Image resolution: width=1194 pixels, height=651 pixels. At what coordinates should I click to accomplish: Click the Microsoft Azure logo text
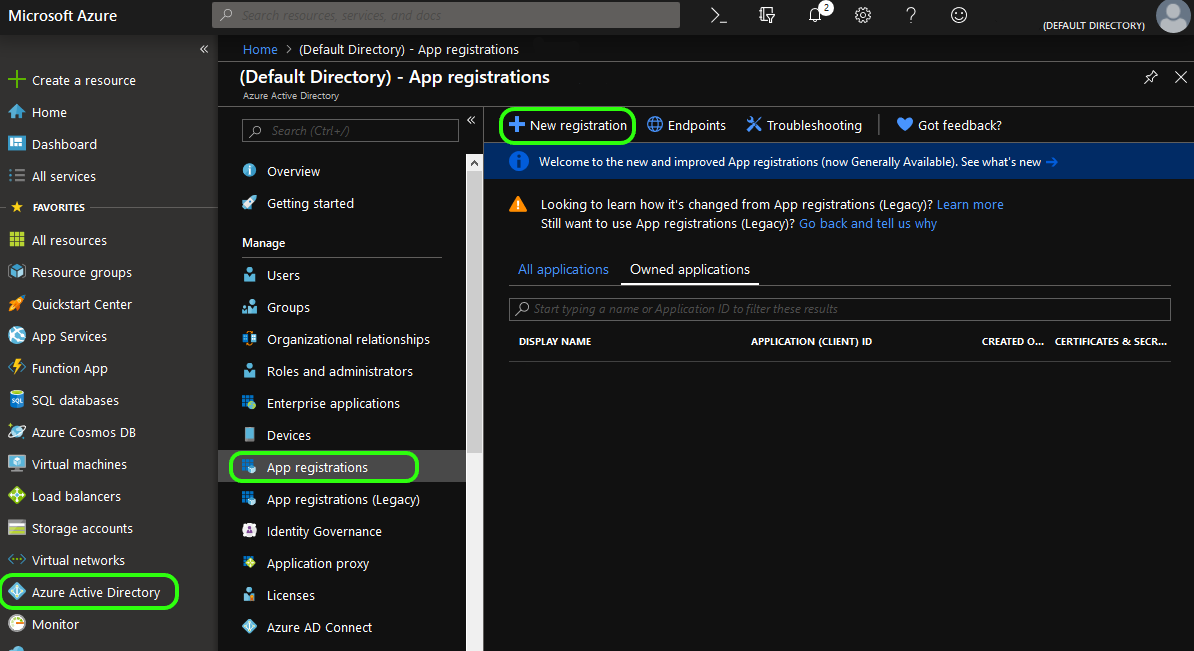click(x=62, y=15)
